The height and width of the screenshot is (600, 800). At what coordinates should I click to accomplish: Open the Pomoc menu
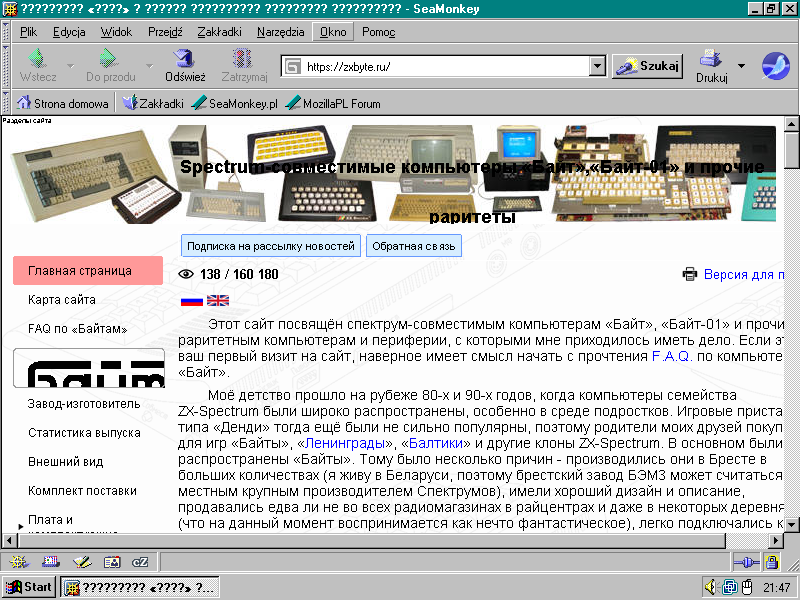379,32
